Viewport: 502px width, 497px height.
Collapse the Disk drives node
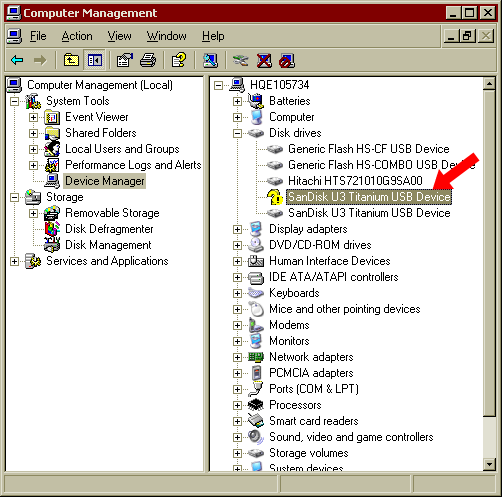point(237,133)
